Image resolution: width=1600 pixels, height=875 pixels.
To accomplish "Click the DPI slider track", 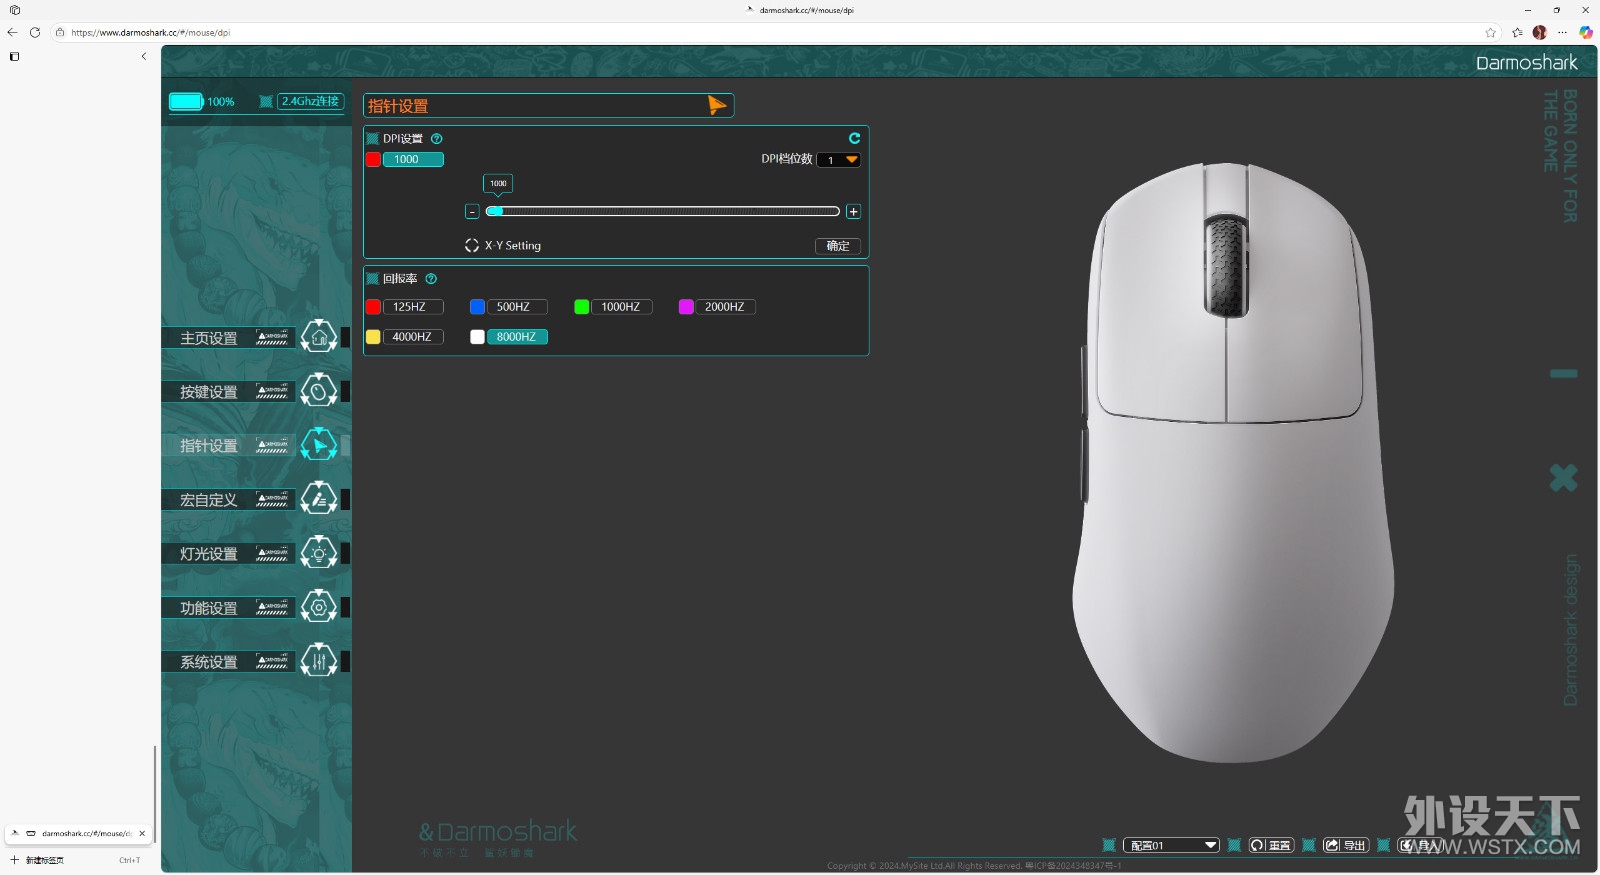I will click(x=662, y=211).
